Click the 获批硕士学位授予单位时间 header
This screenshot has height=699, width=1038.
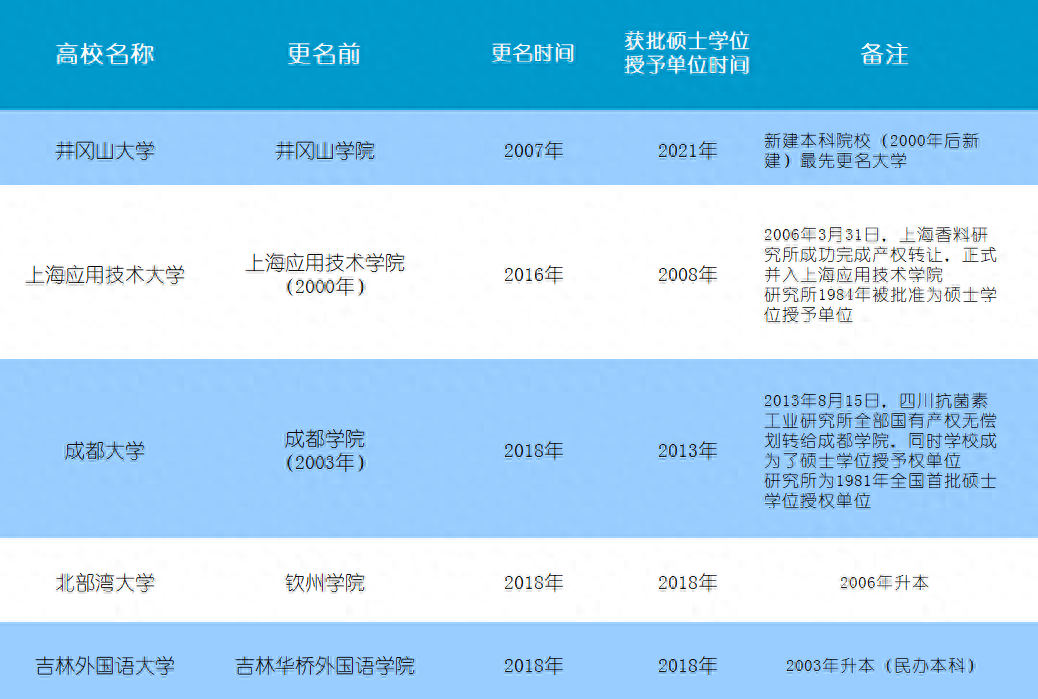(687, 54)
